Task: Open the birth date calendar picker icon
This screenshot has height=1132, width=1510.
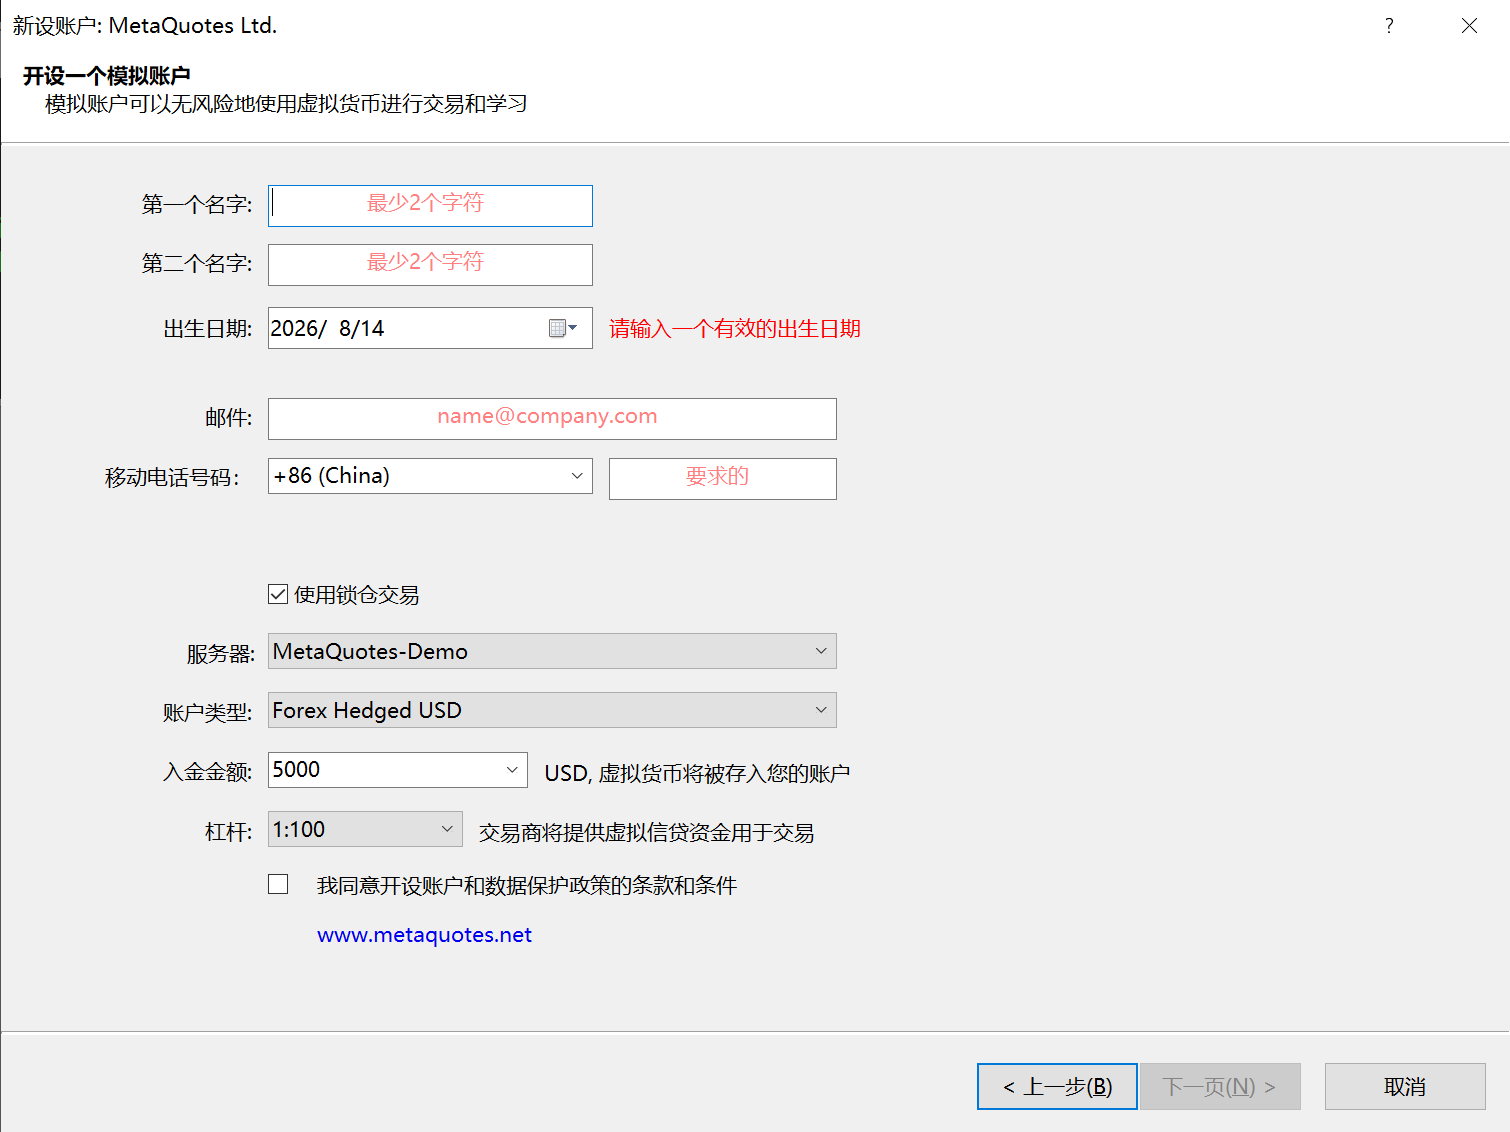Action: point(563,328)
